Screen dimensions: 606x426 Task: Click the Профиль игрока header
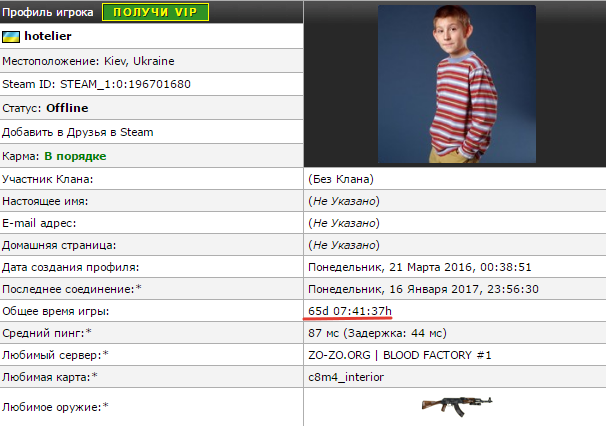(x=46, y=12)
